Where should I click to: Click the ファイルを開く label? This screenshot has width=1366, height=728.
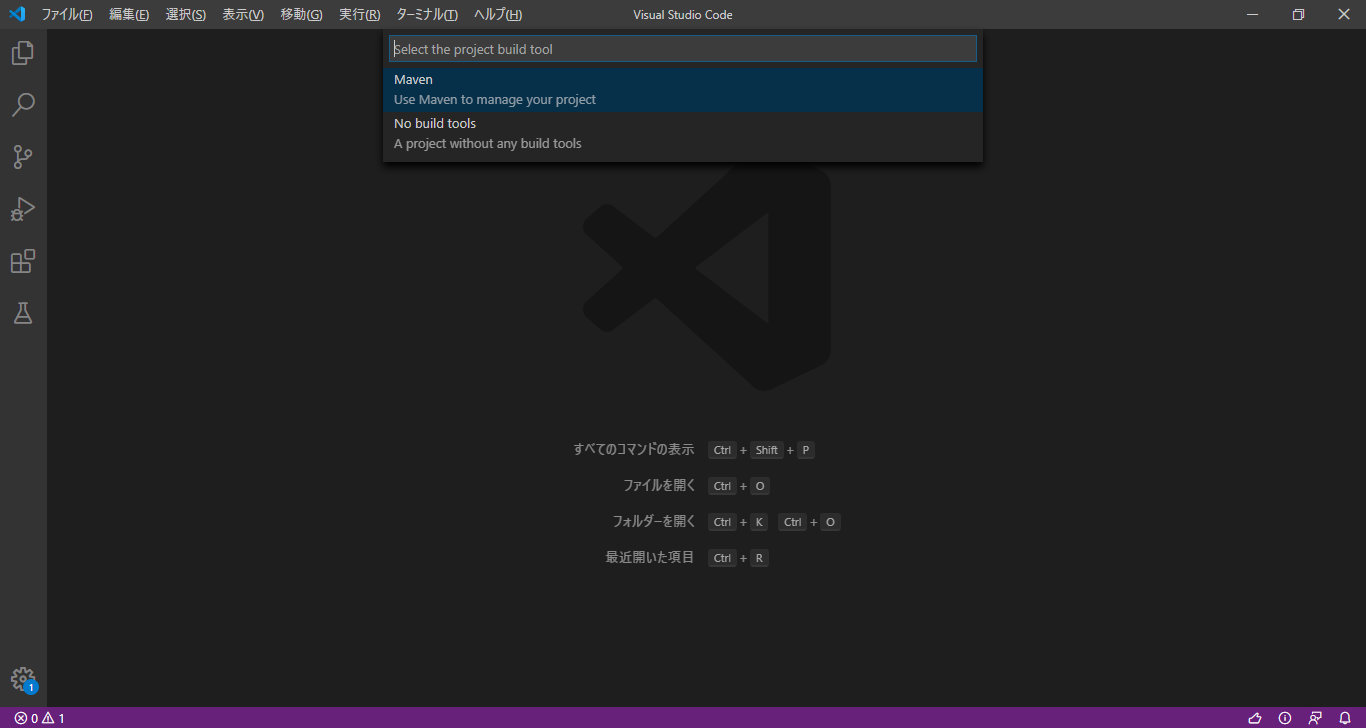[x=658, y=485]
